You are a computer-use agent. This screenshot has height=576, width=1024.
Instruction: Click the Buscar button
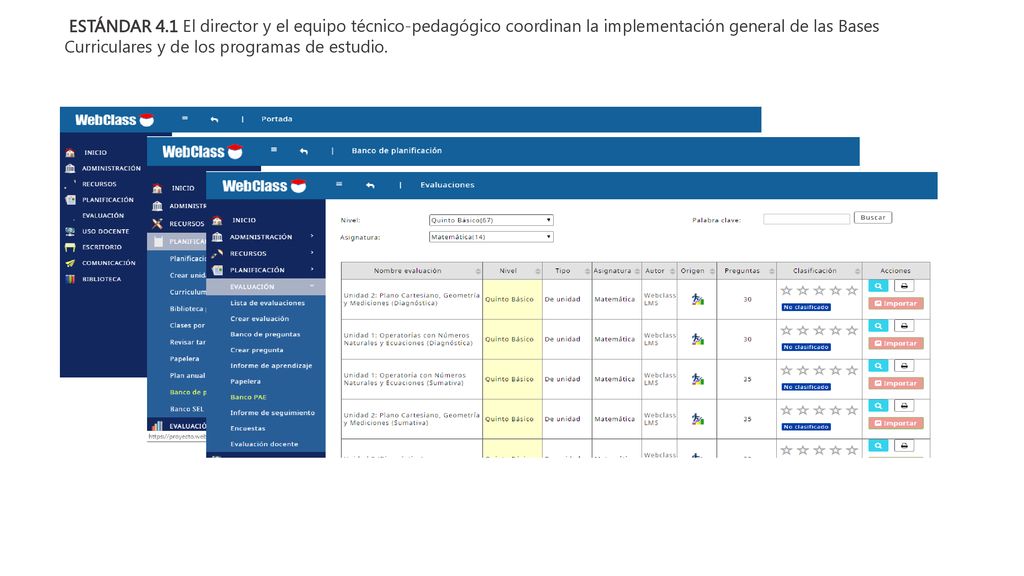click(873, 217)
